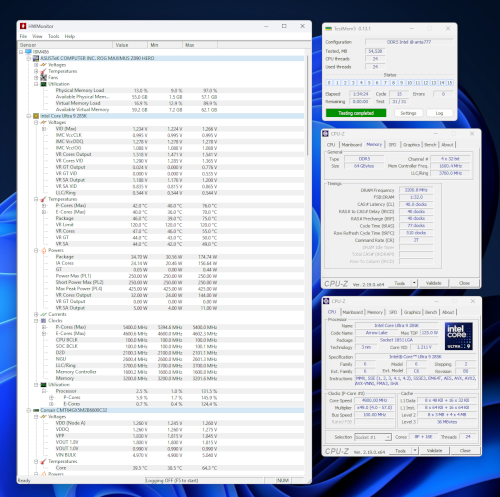
Task: Collapse the Corsair CMT64GX5M2B6600C32 node
Action: coord(29,410)
